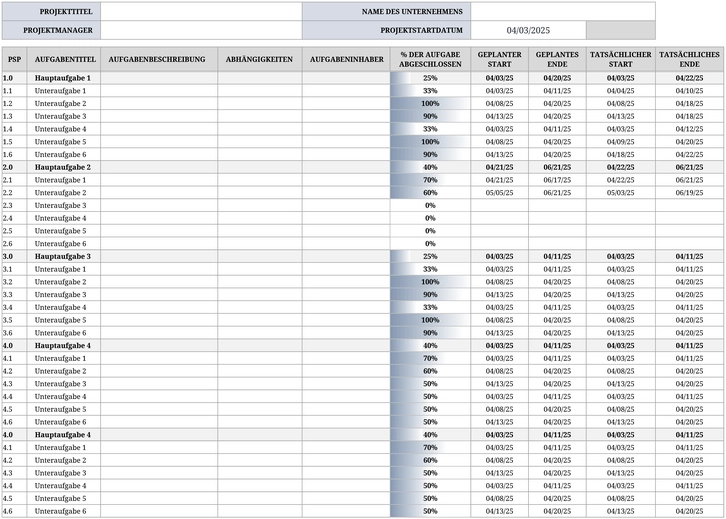This screenshot has width=726, height=519.
Task: Select the blank PROJEKTMANAGER value field
Action: tap(201, 30)
